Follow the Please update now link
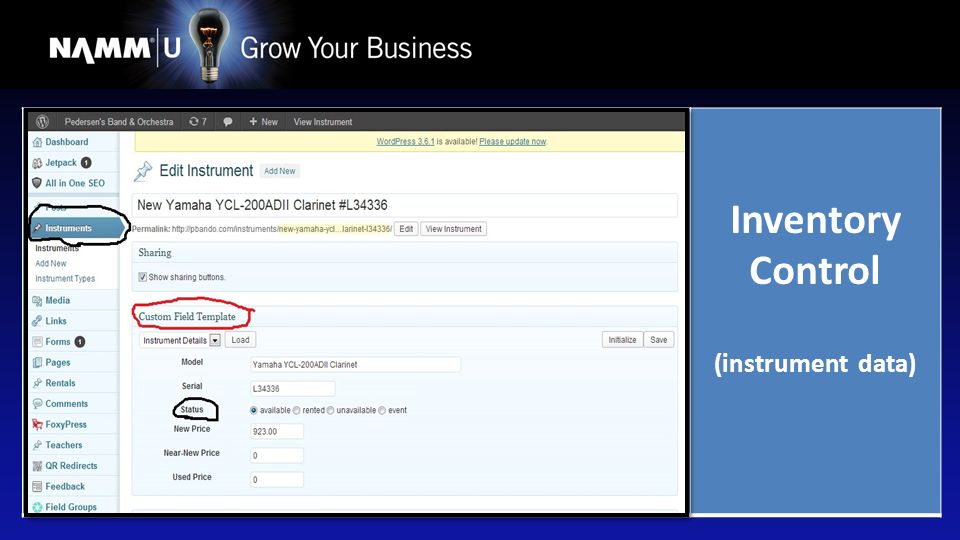The height and width of the screenshot is (540, 960). tap(512, 141)
